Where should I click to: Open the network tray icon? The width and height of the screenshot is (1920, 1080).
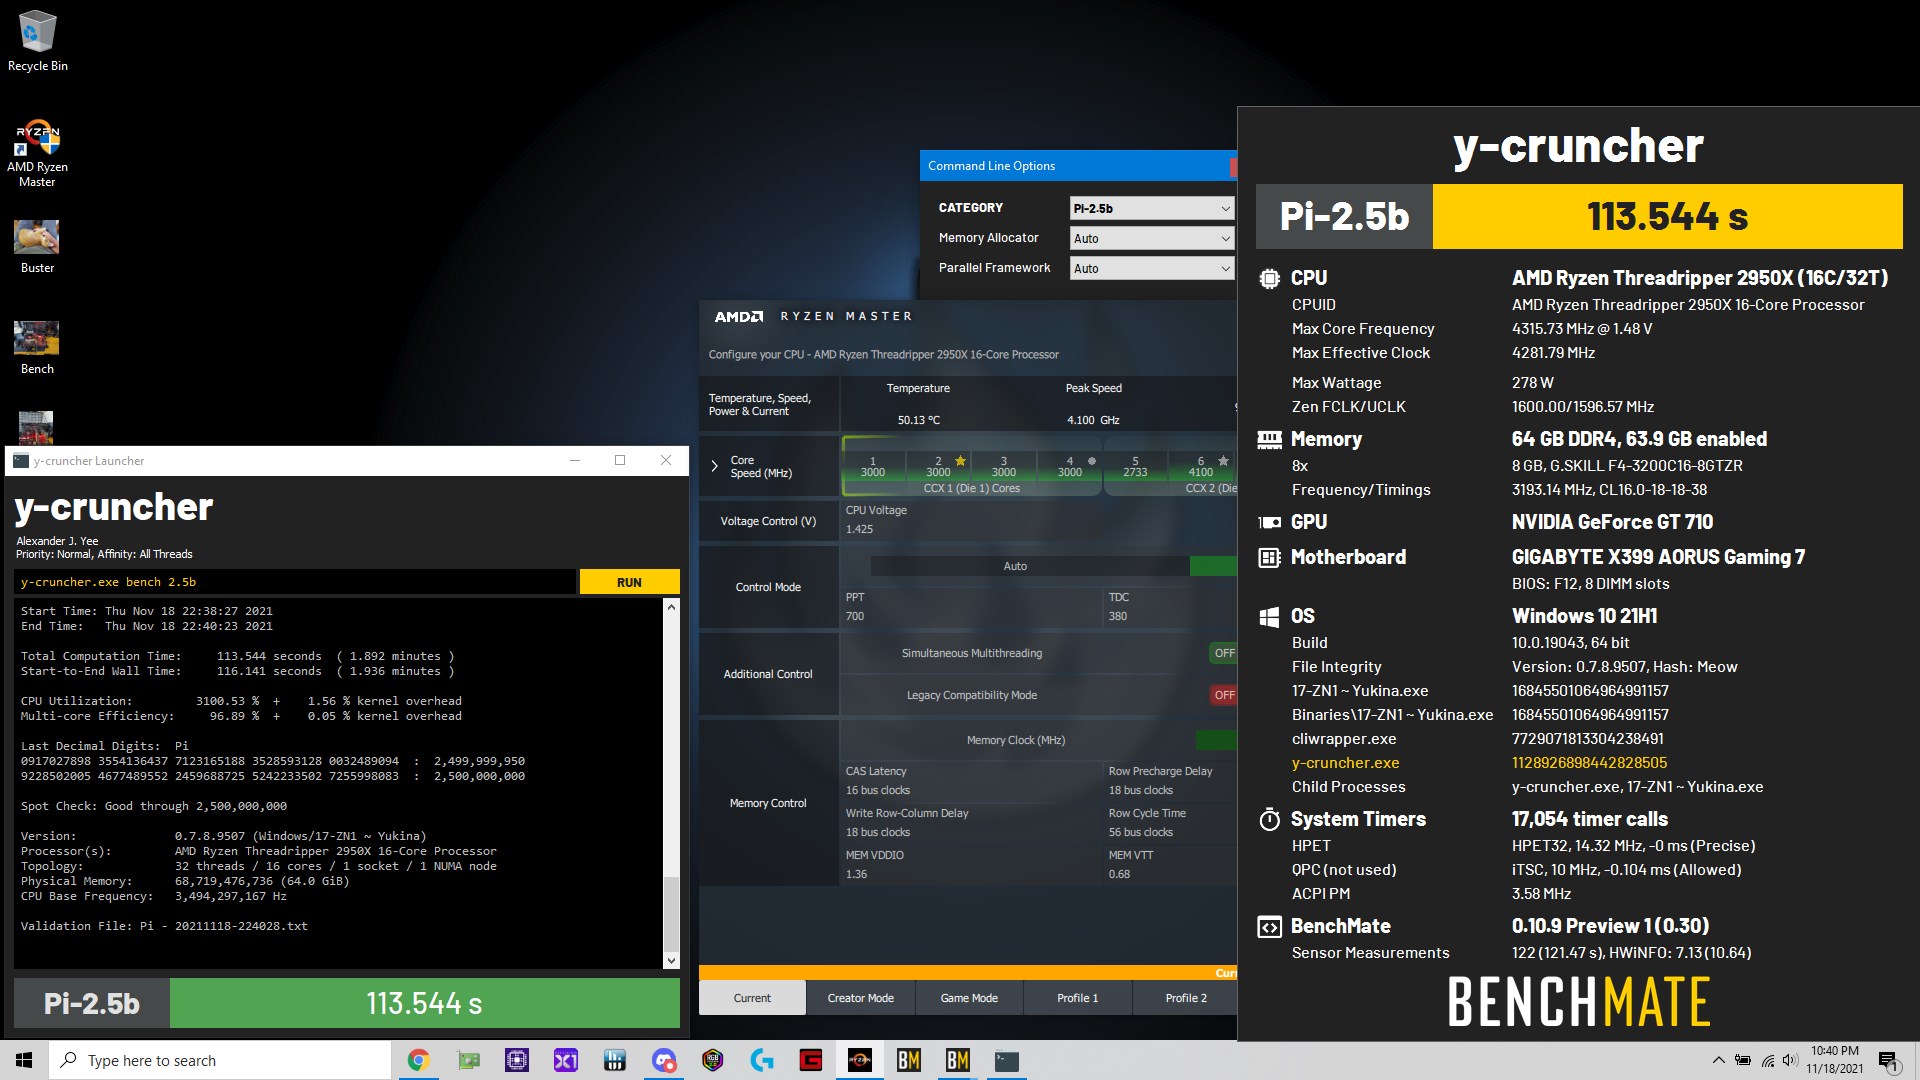[1767, 1060]
